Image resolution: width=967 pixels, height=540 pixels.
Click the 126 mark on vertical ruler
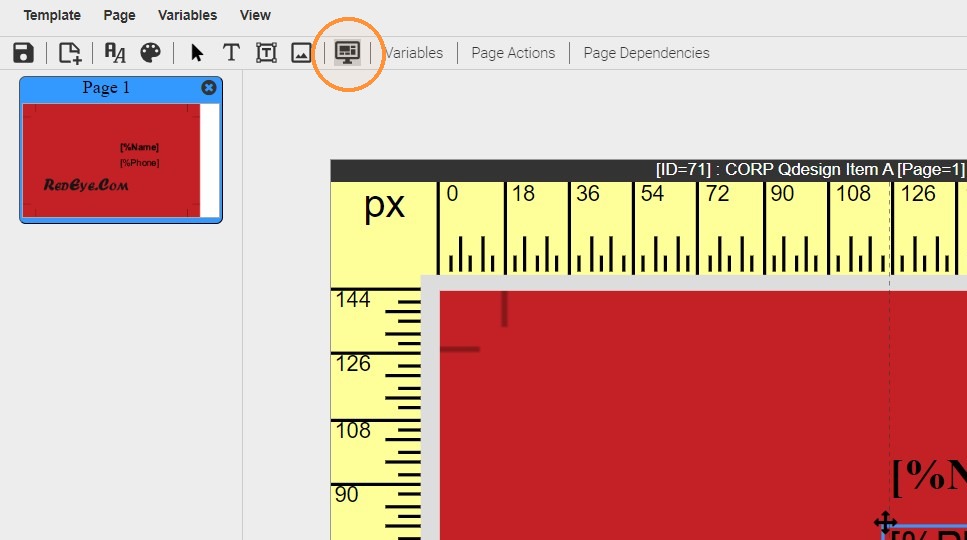pyautogui.click(x=353, y=364)
